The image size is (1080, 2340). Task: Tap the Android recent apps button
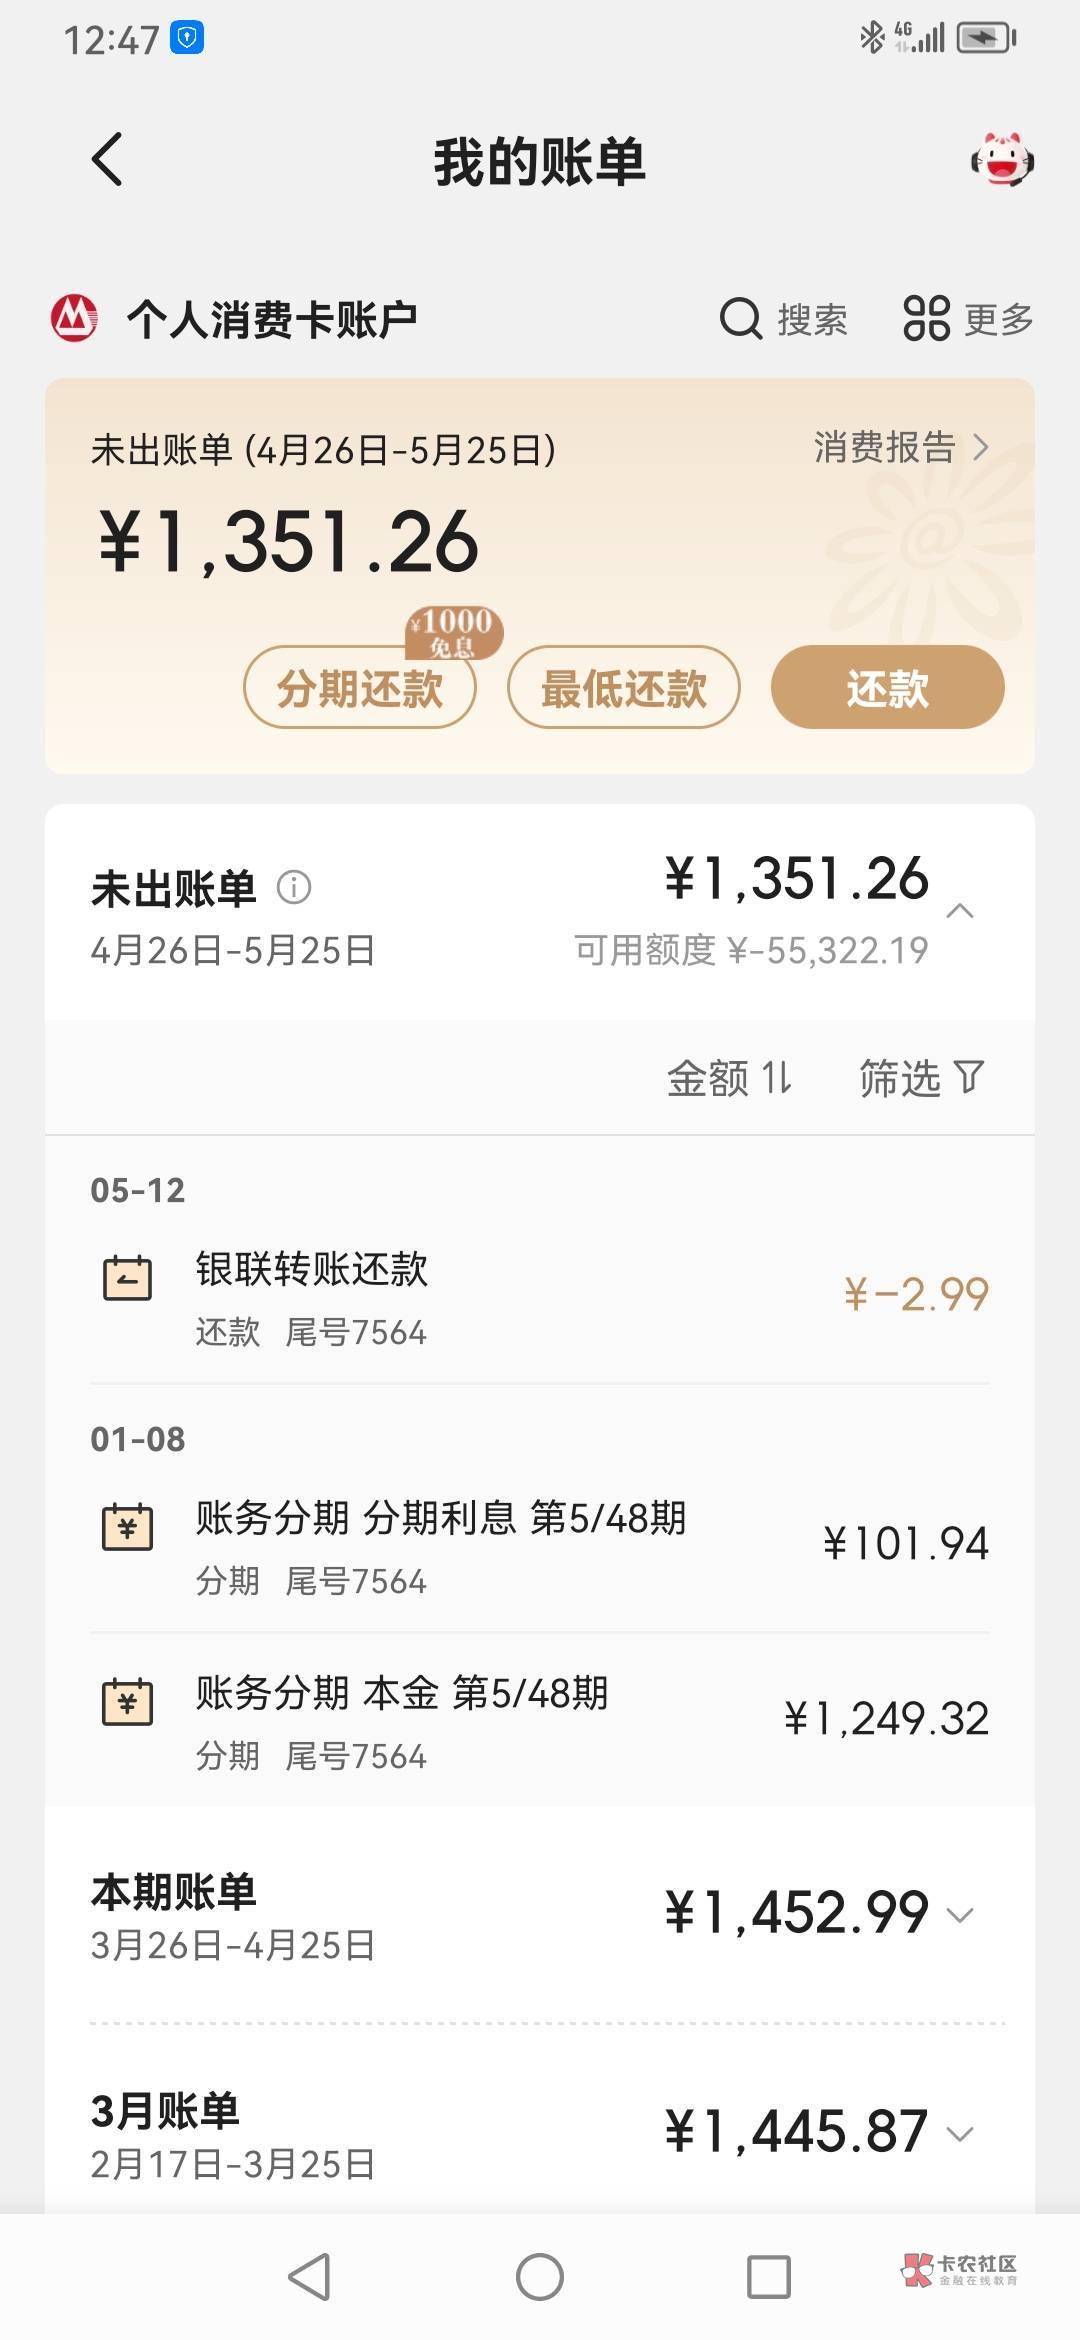769,2278
